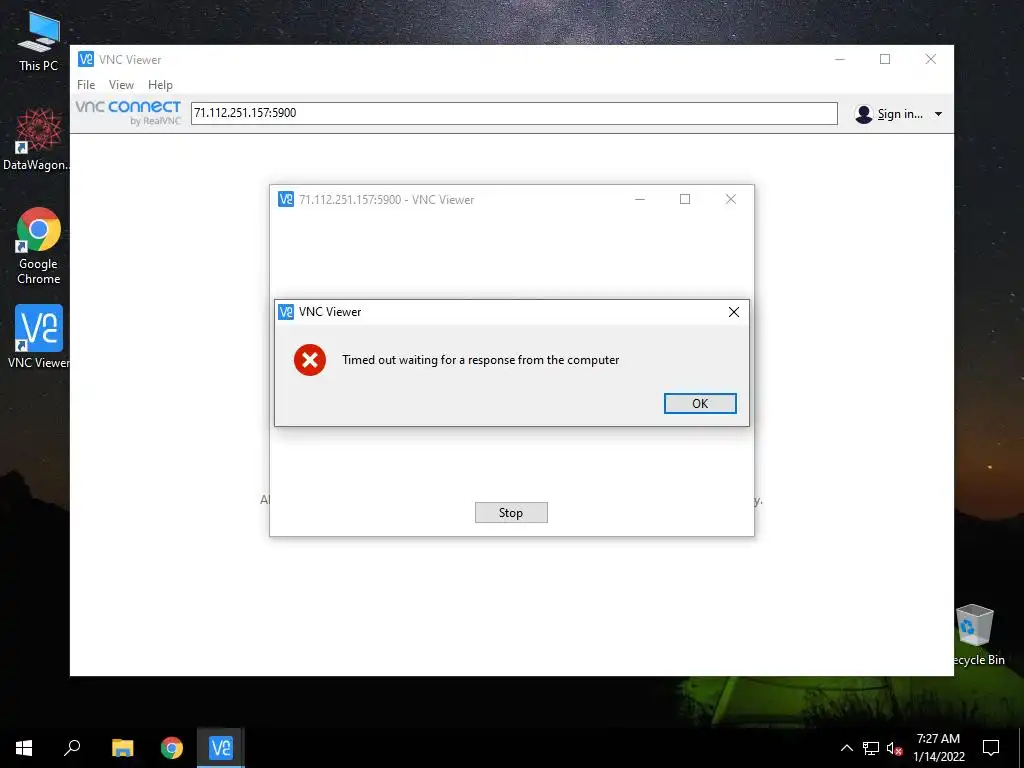The width and height of the screenshot is (1024, 768).
Task: Open File Explorer from the taskbar
Action: [x=122, y=748]
